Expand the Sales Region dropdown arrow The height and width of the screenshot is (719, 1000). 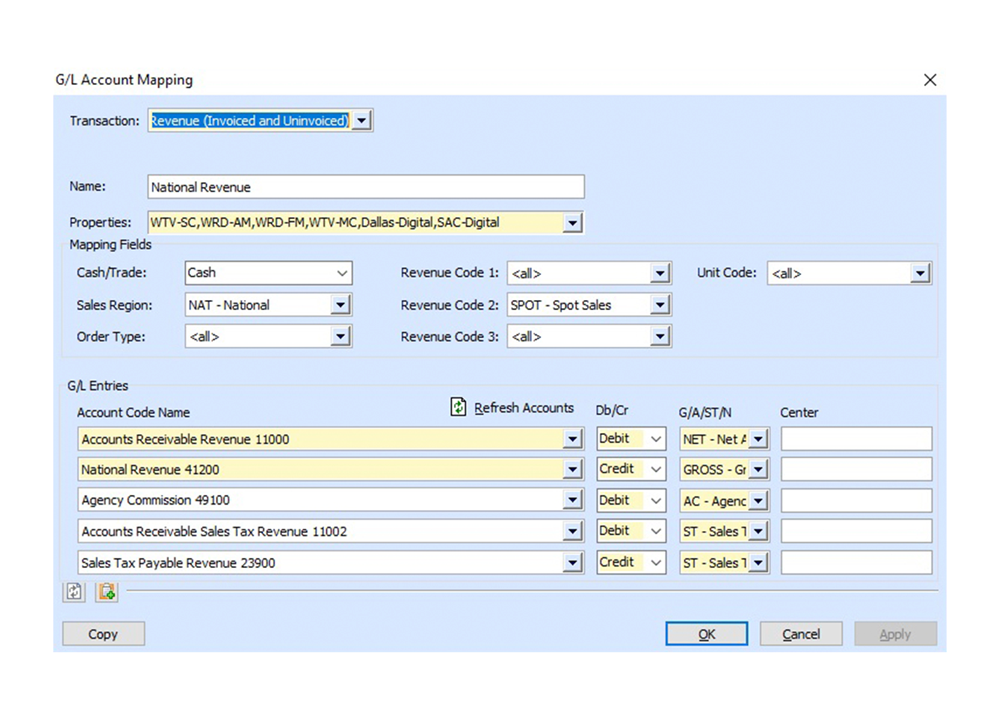340,305
